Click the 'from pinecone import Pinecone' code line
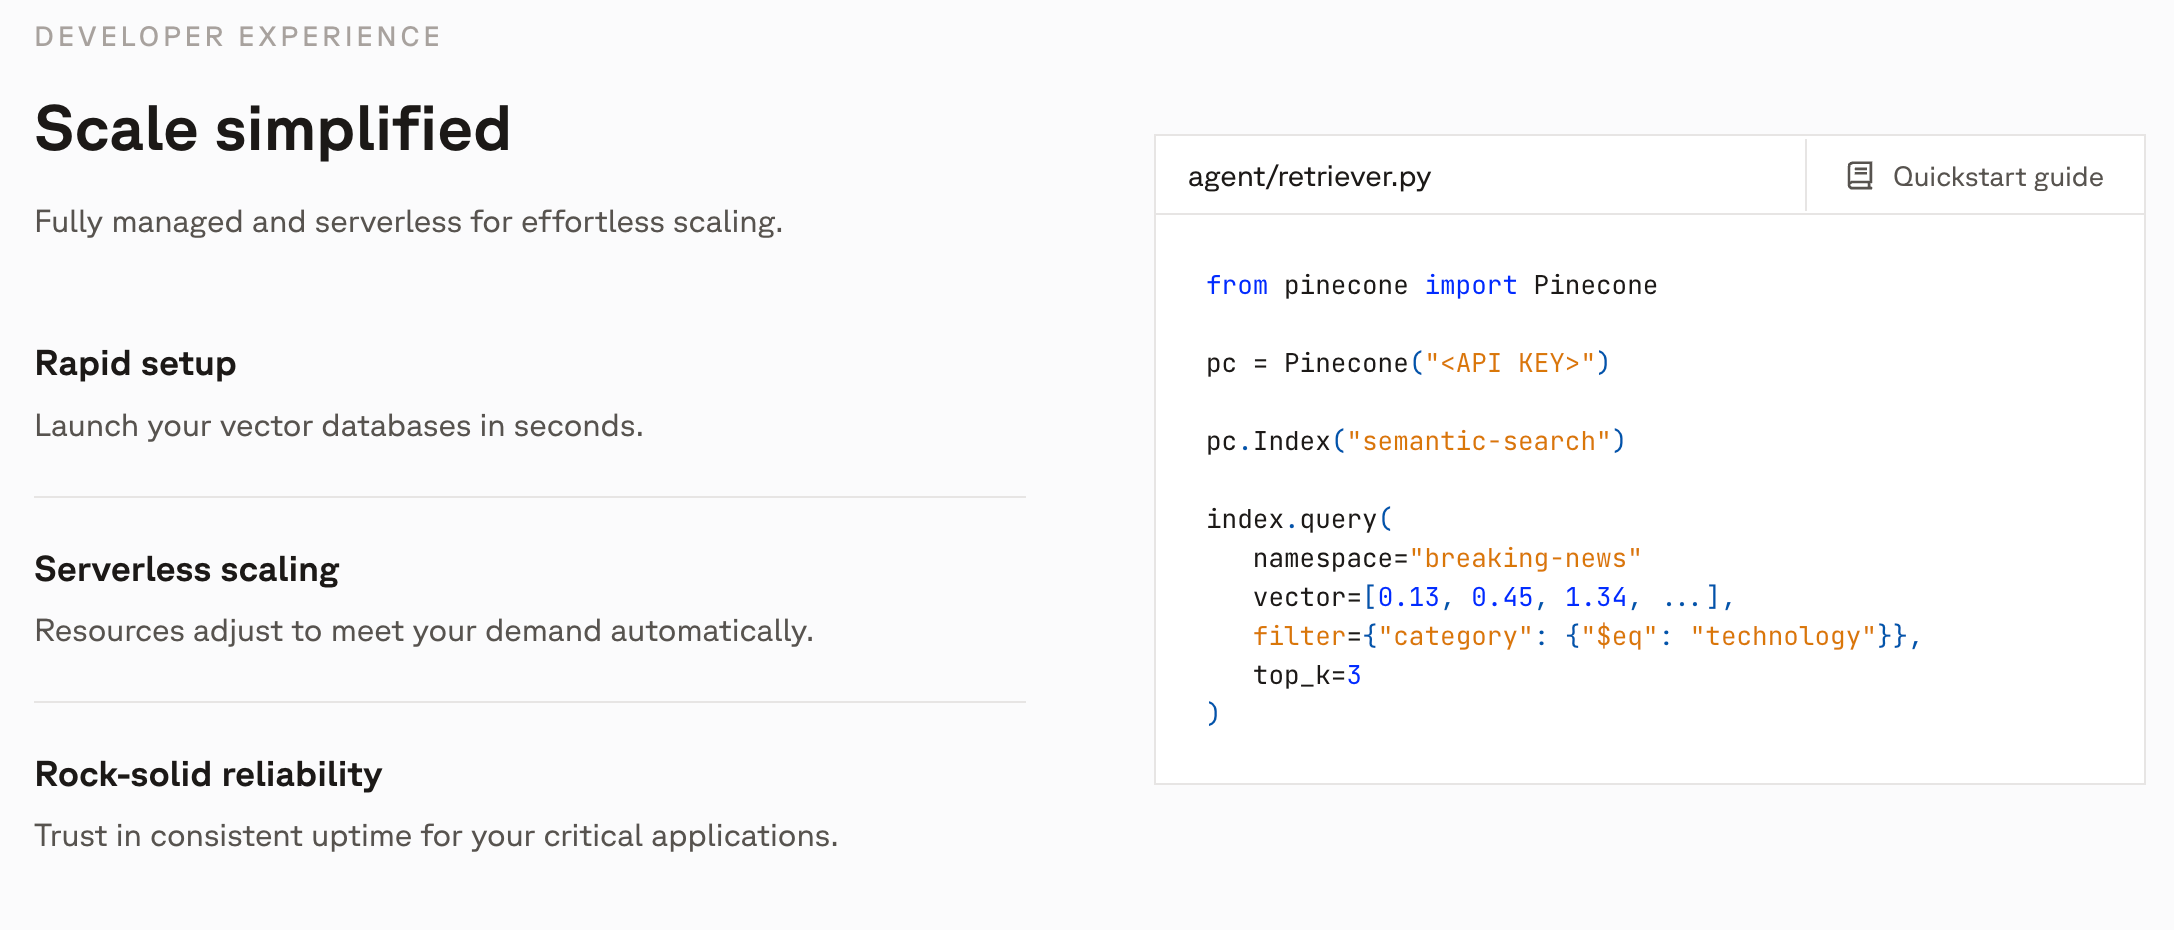The width and height of the screenshot is (2174, 930). pos(1431,285)
